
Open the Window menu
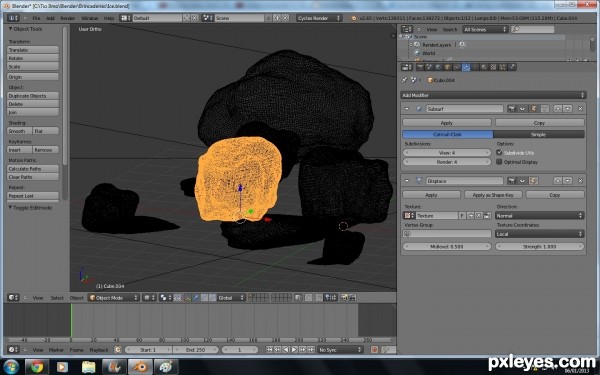point(90,18)
